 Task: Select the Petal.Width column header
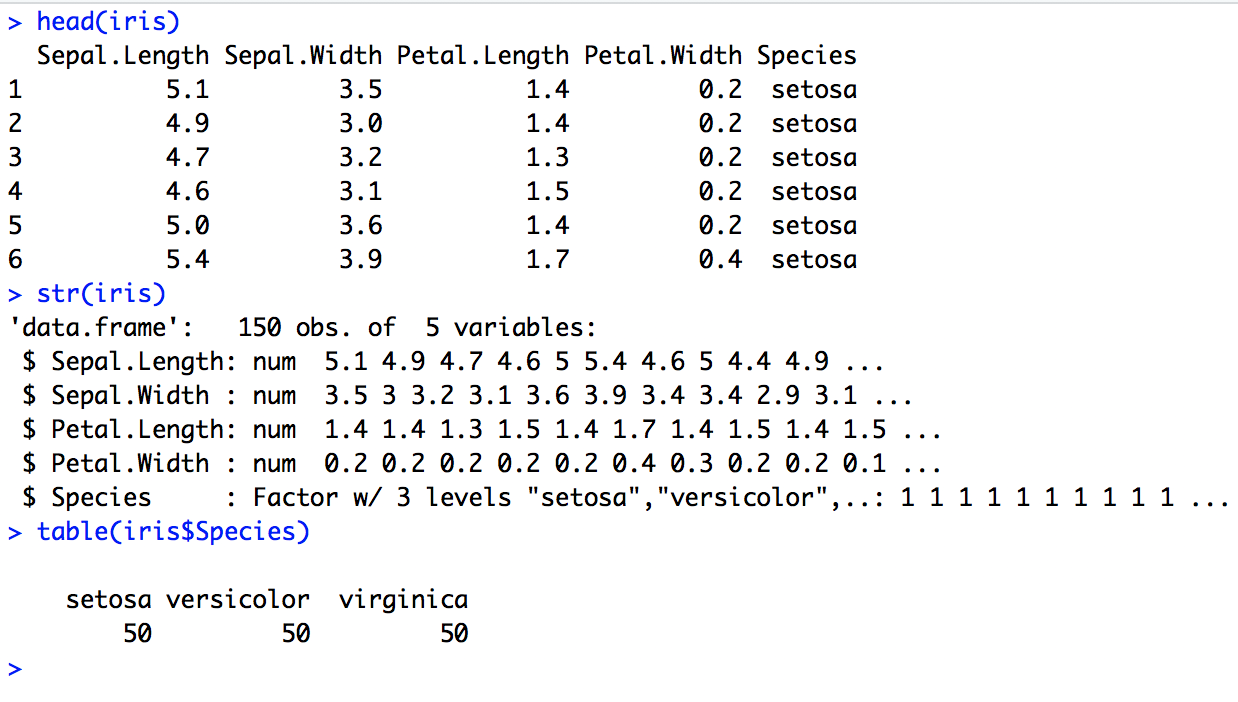pos(662,55)
